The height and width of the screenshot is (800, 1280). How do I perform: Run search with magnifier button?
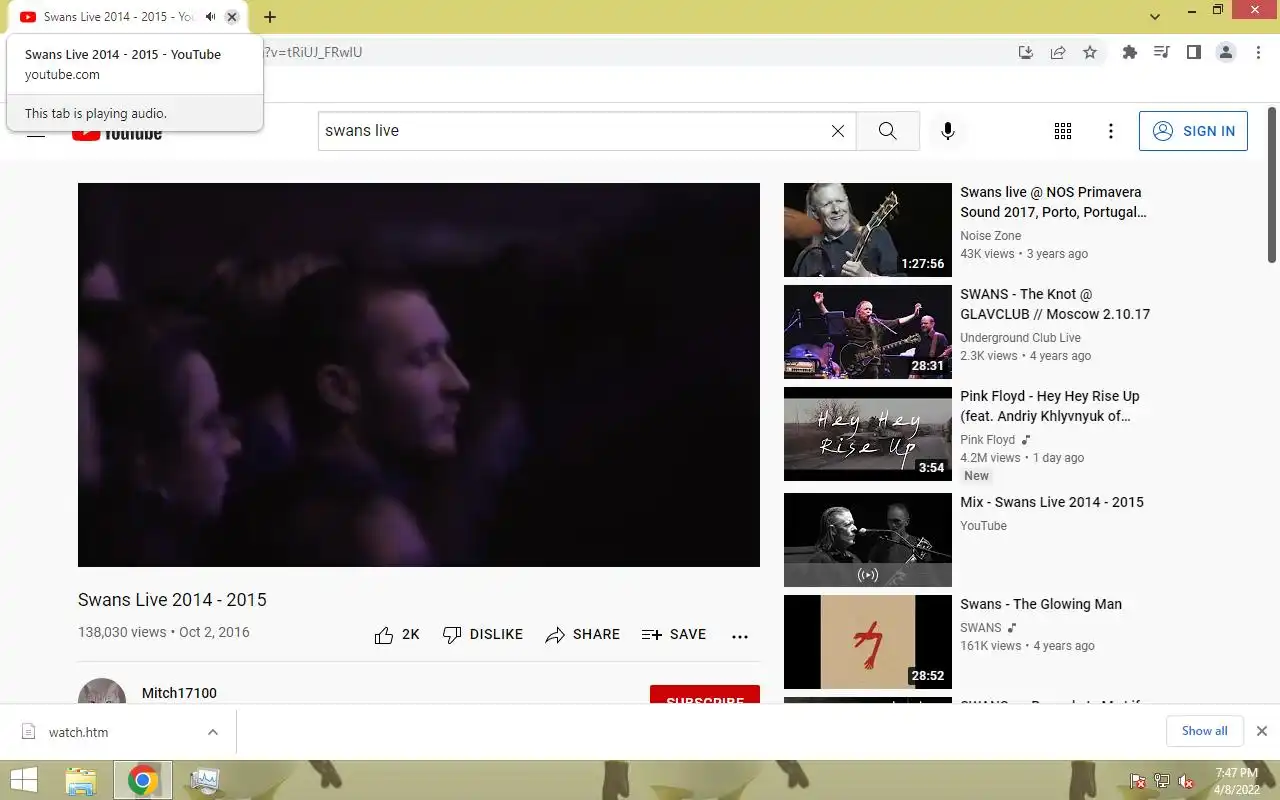point(887,131)
